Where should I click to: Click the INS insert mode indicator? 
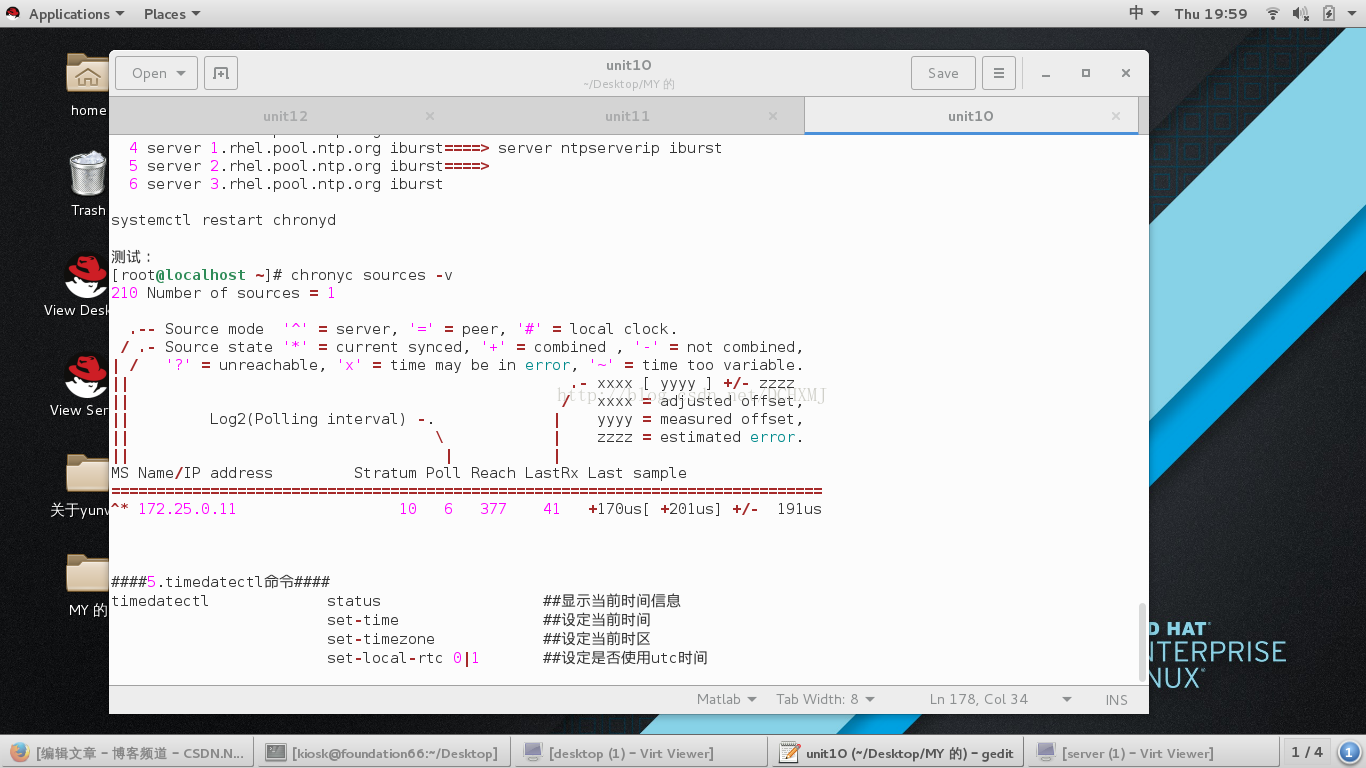1116,700
